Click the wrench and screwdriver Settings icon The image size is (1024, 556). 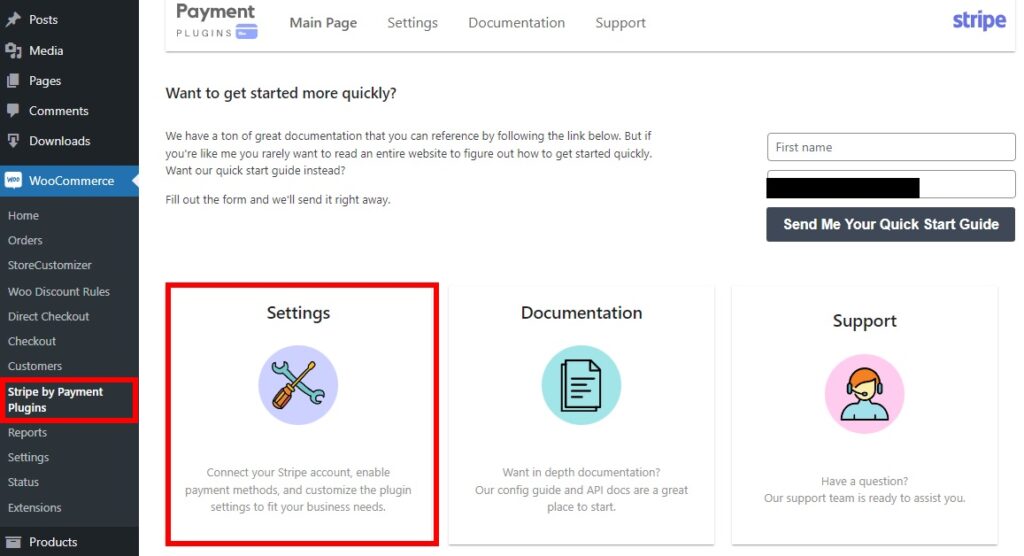[298, 385]
